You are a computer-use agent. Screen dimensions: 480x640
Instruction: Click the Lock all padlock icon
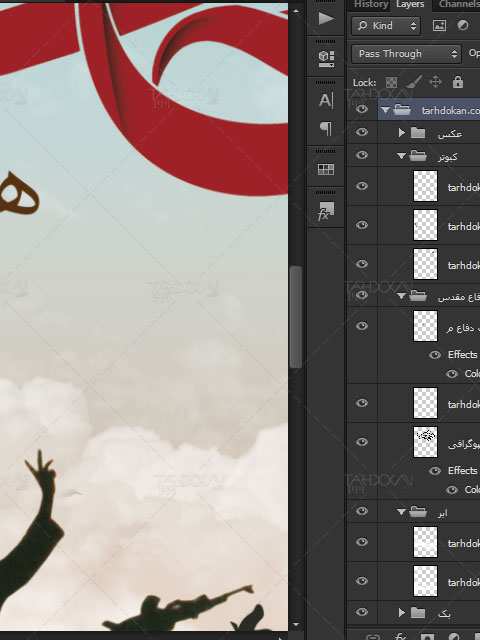(458, 82)
